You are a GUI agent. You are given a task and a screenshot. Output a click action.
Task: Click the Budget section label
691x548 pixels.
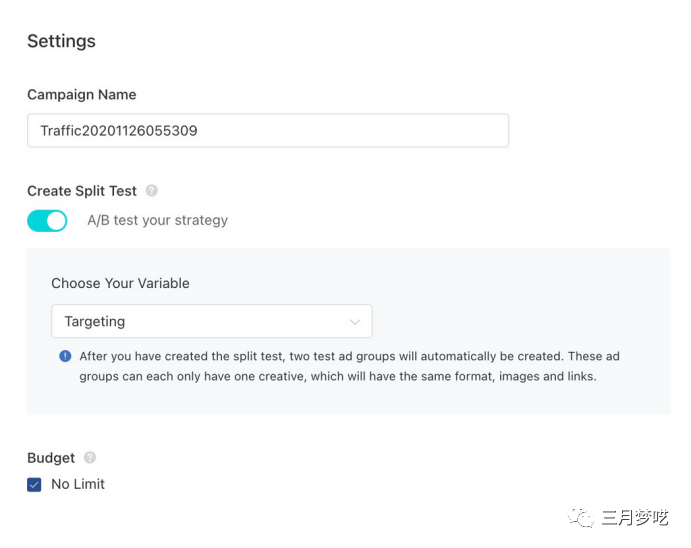[51, 458]
